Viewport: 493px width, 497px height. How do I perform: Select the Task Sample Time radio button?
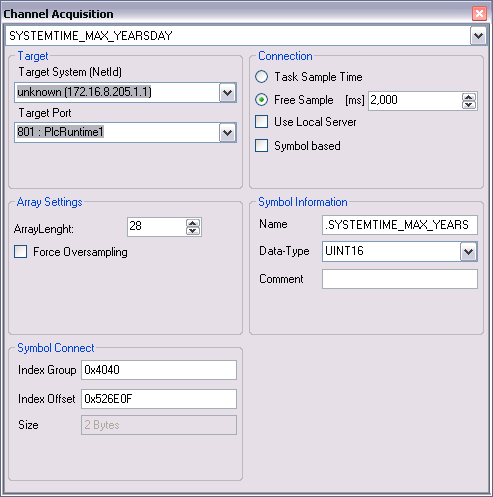click(x=261, y=77)
